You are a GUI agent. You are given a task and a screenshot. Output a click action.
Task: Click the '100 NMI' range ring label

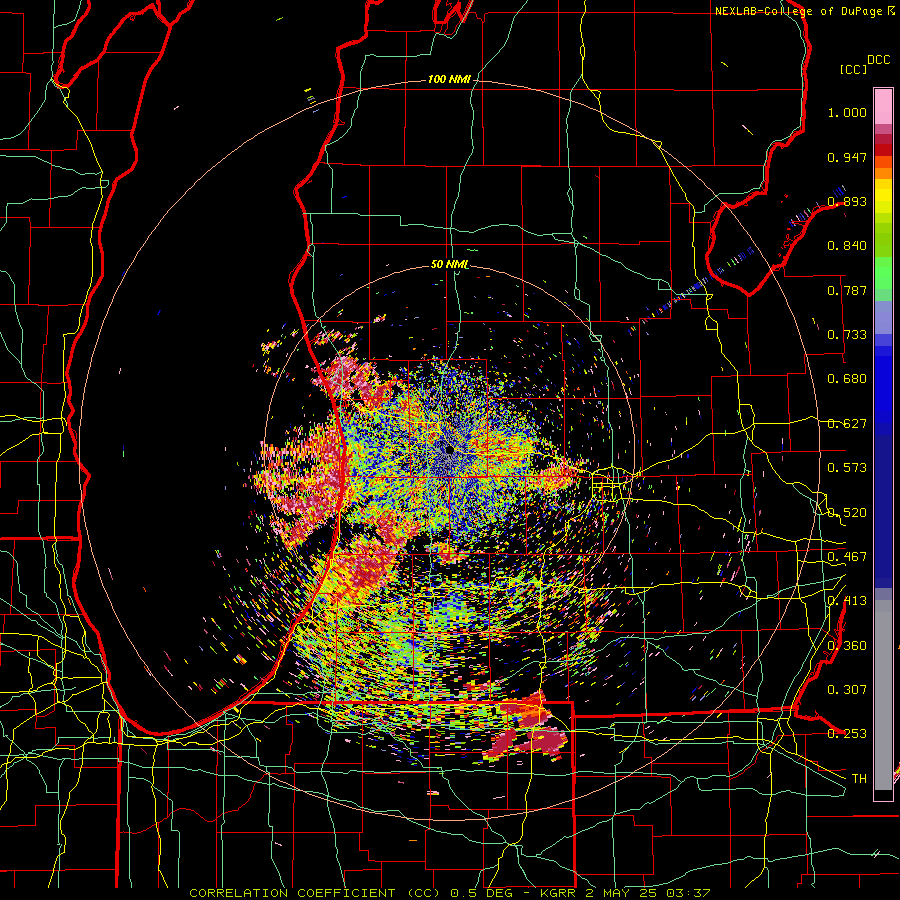pos(449,79)
